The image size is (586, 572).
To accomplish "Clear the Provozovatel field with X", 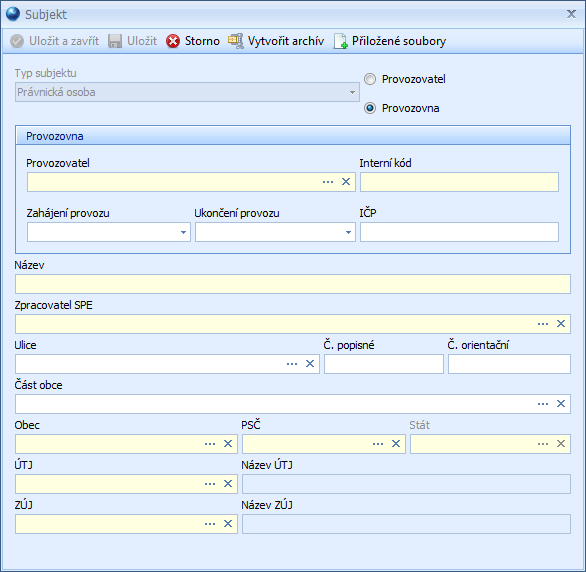I will [346, 182].
